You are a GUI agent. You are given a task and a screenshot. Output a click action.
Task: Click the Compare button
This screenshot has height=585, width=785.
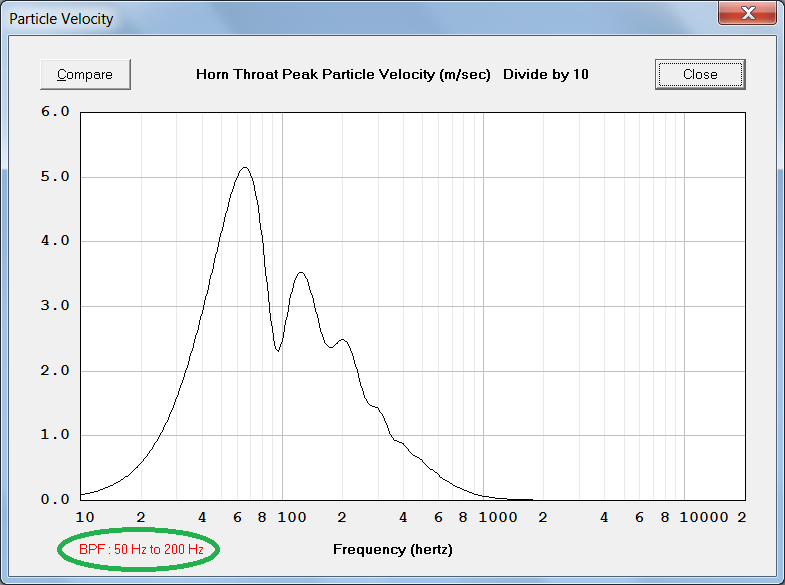coord(85,74)
